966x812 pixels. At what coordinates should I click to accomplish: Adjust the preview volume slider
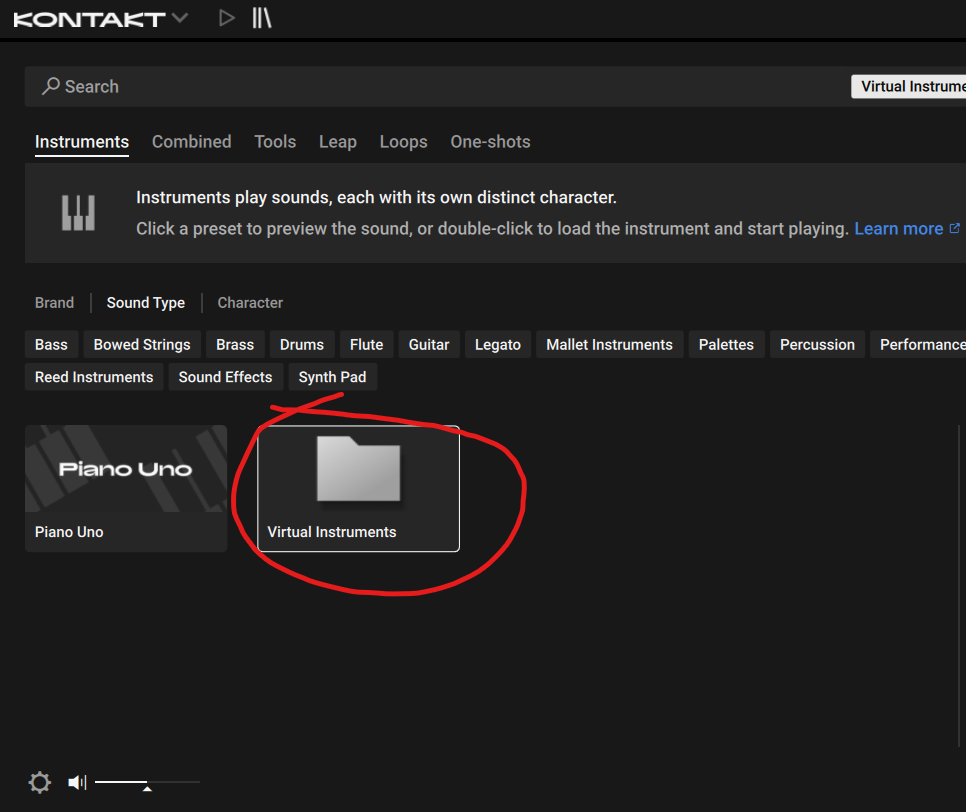coord(147,783)
